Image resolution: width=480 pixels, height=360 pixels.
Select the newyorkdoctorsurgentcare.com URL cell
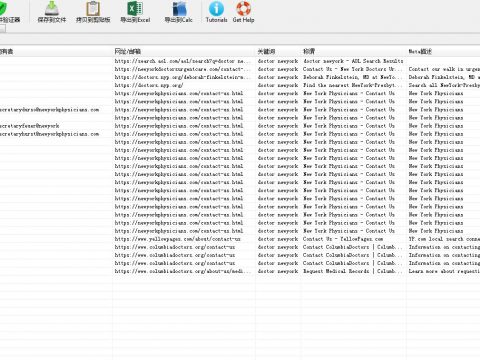point(182,69)
